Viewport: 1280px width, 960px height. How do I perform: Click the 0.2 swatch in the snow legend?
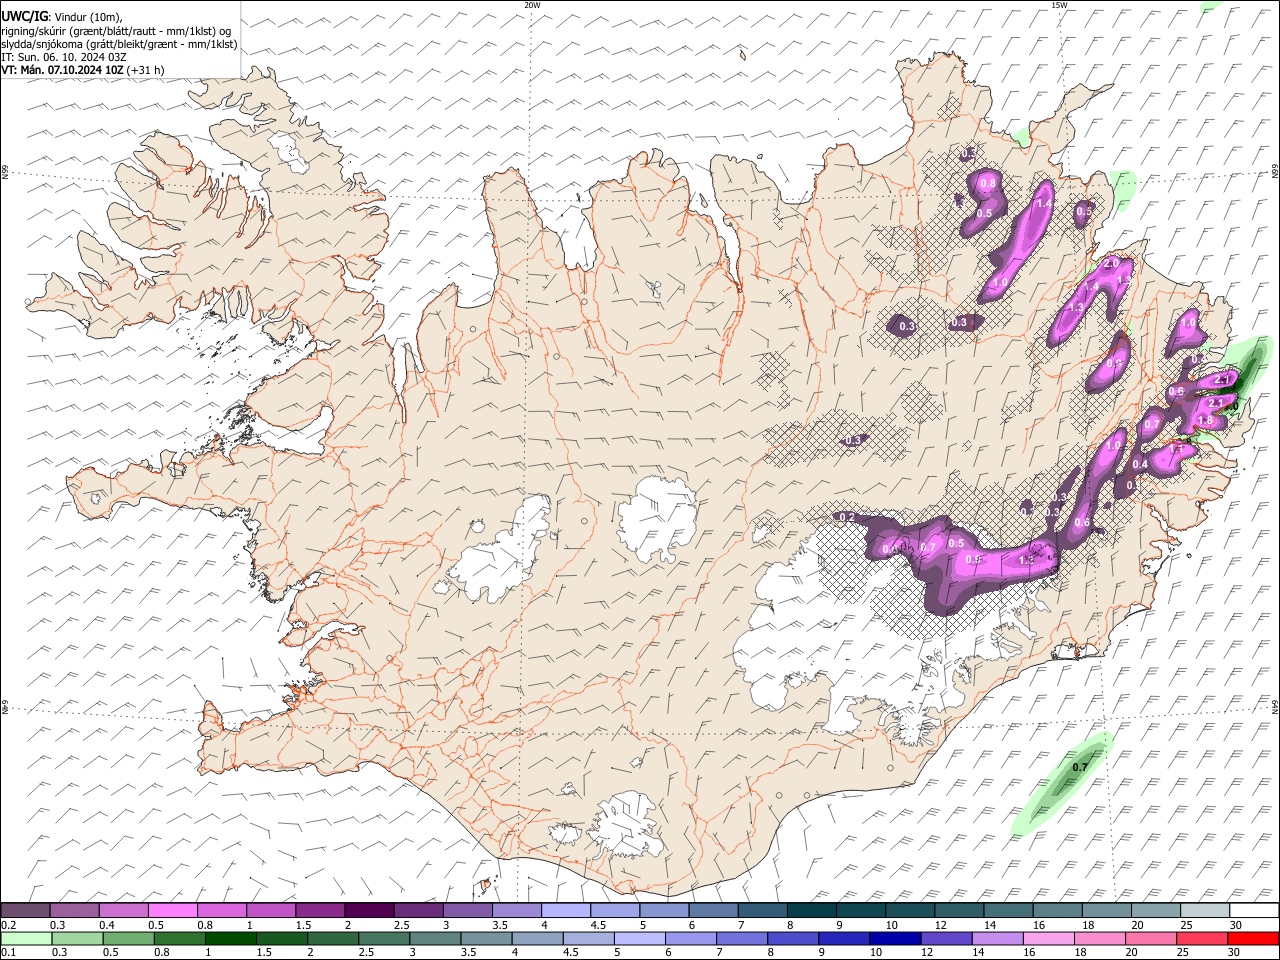26,911
